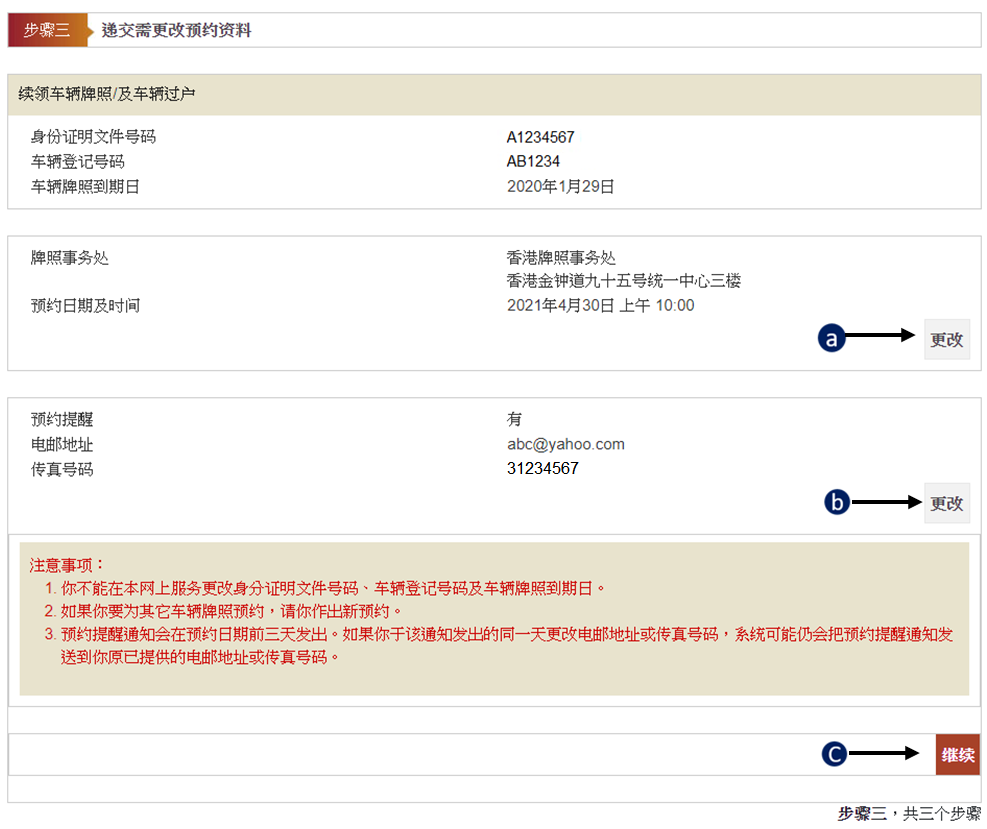Select the identity document number A1234567
987x829 pixels.
540,138
